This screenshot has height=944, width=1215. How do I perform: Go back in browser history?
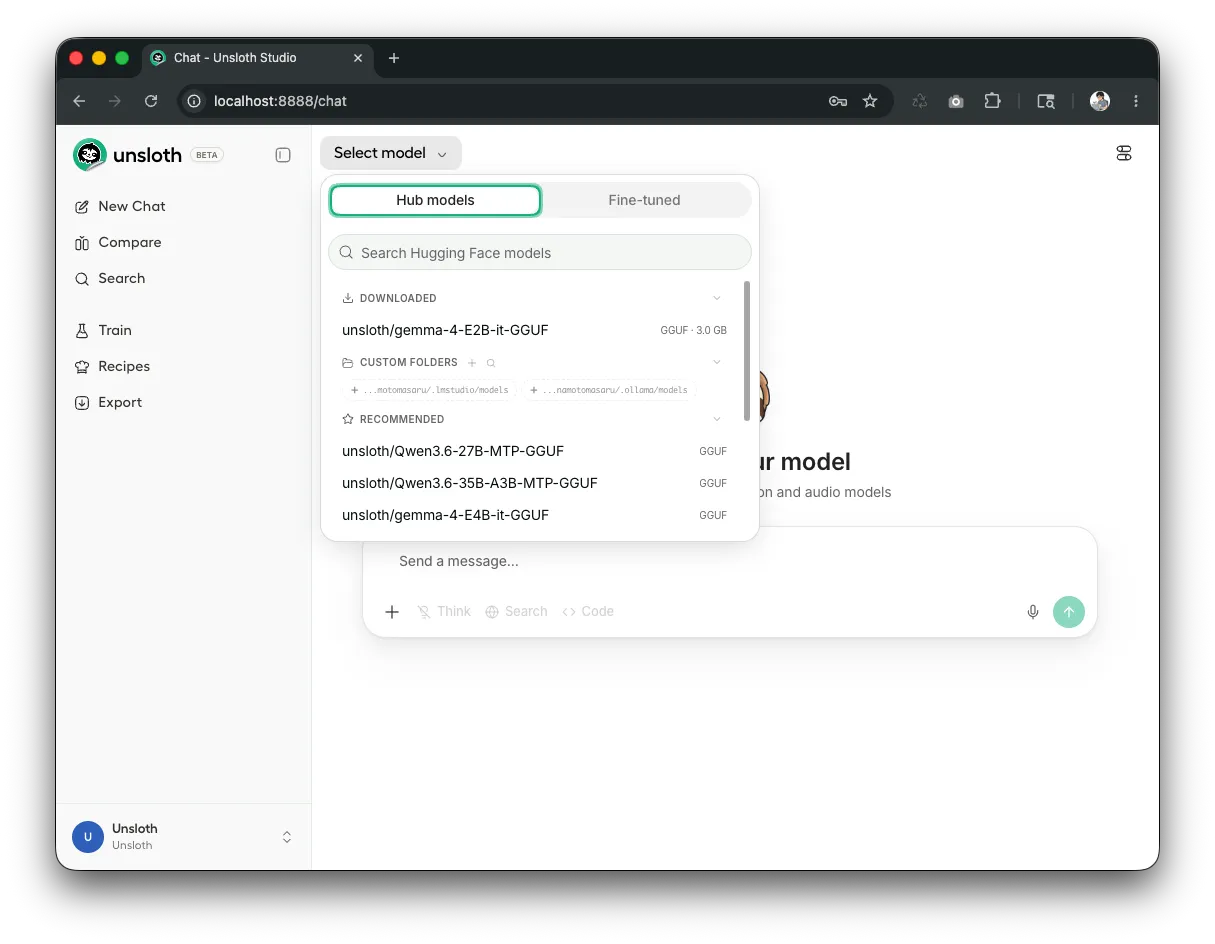pyautogui.click(x=79, y=101)
